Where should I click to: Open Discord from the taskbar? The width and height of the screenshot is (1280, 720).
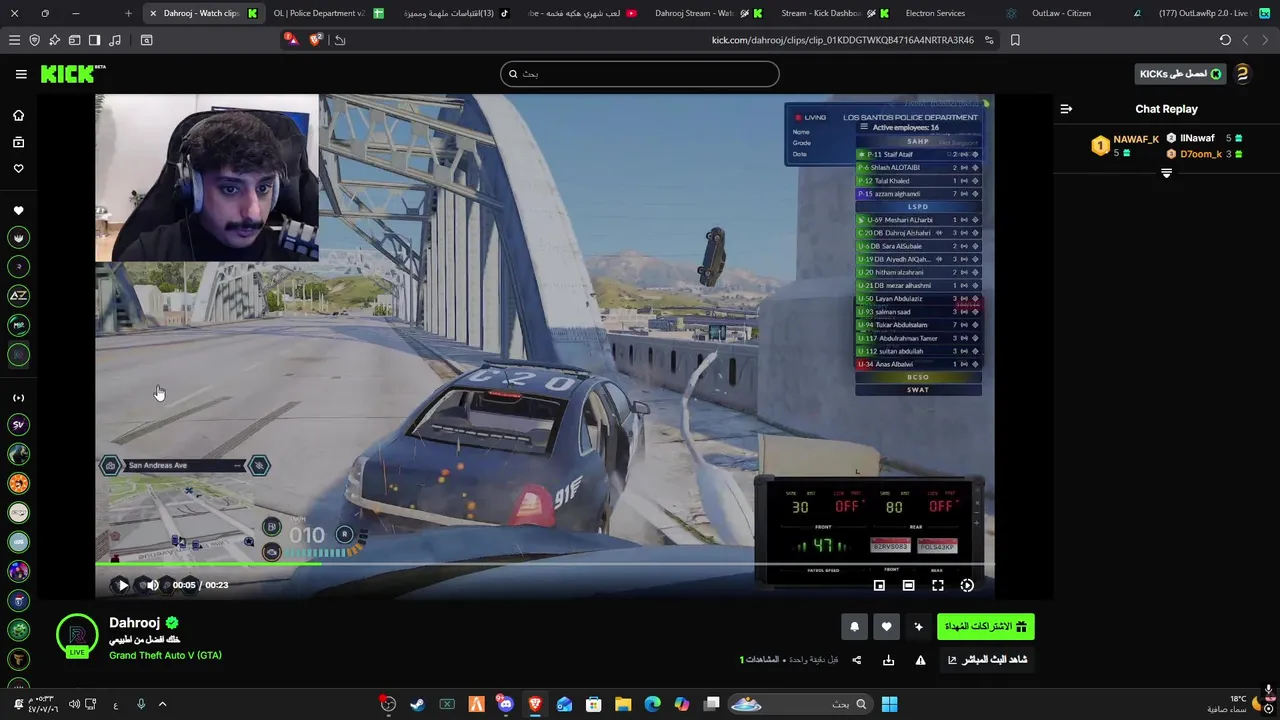[505, 704]
